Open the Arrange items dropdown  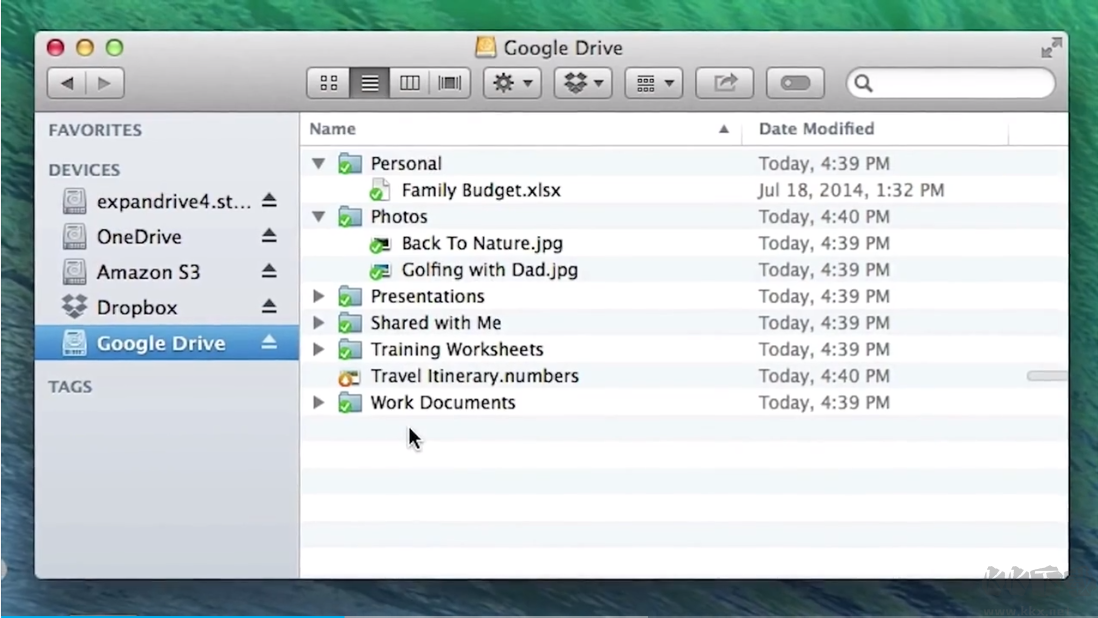pos(654,83)
